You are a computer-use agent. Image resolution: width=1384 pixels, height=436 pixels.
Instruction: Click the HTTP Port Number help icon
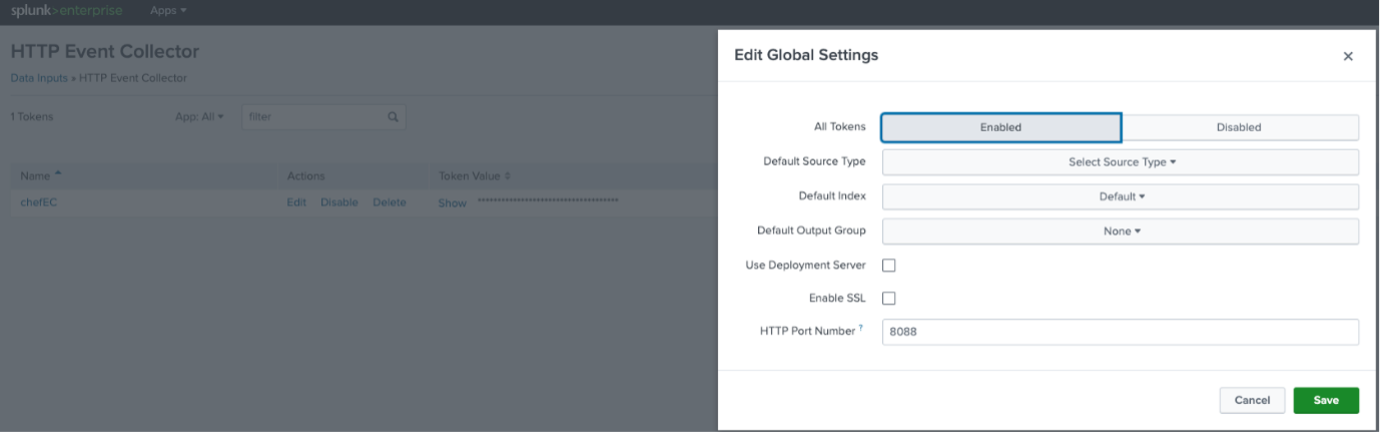[x=861, y=328]
